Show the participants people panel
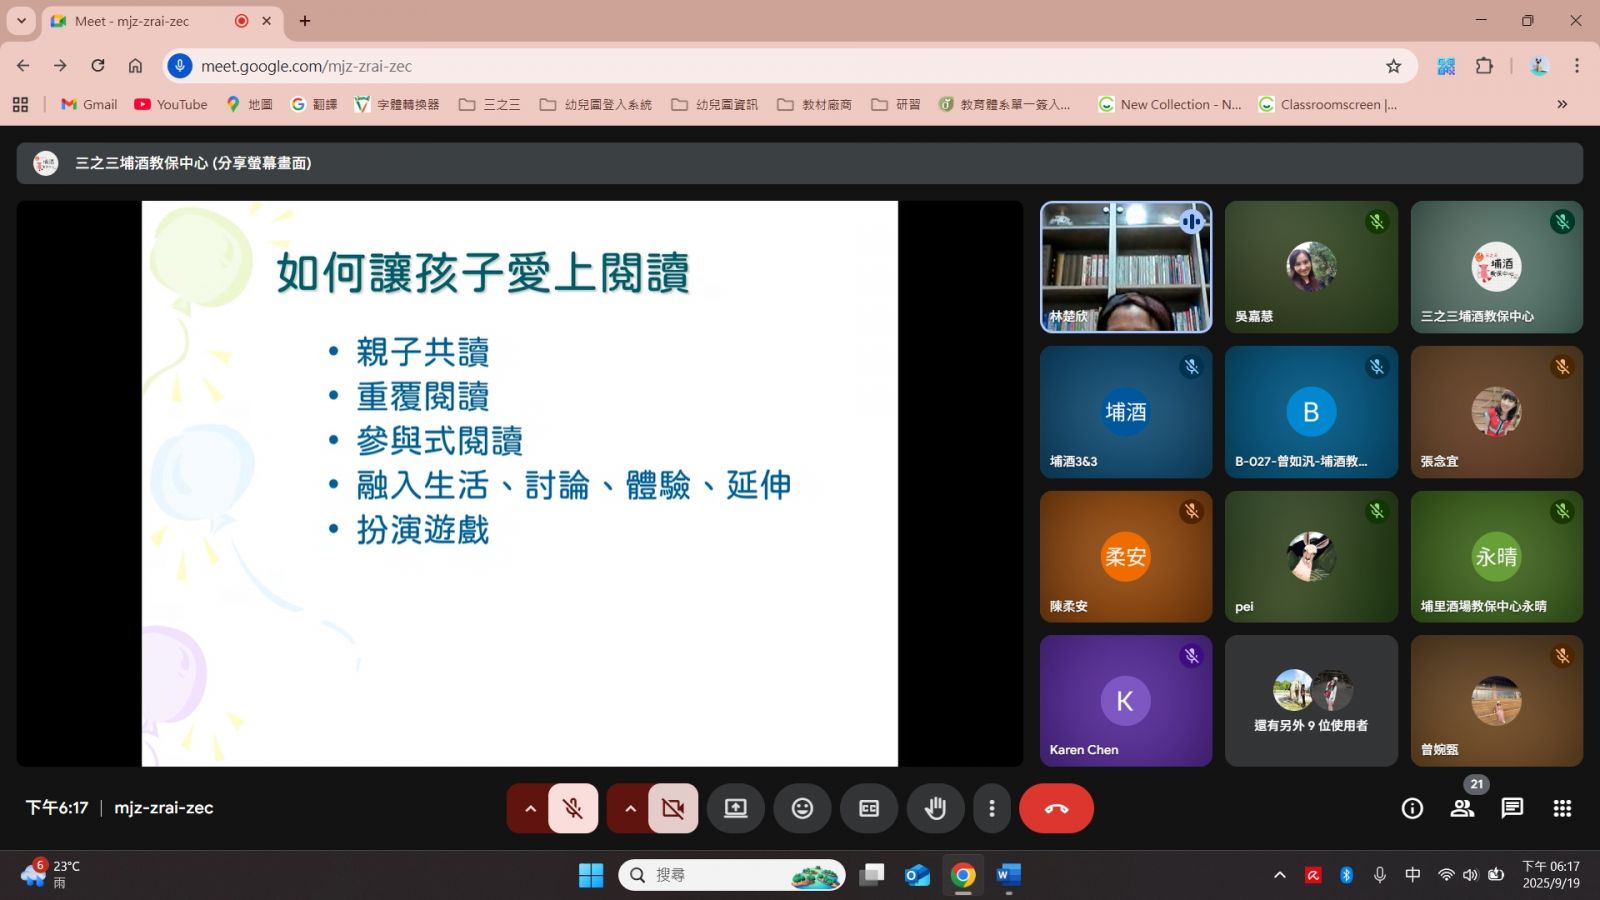The image size is (1600, 900). 1462,808
